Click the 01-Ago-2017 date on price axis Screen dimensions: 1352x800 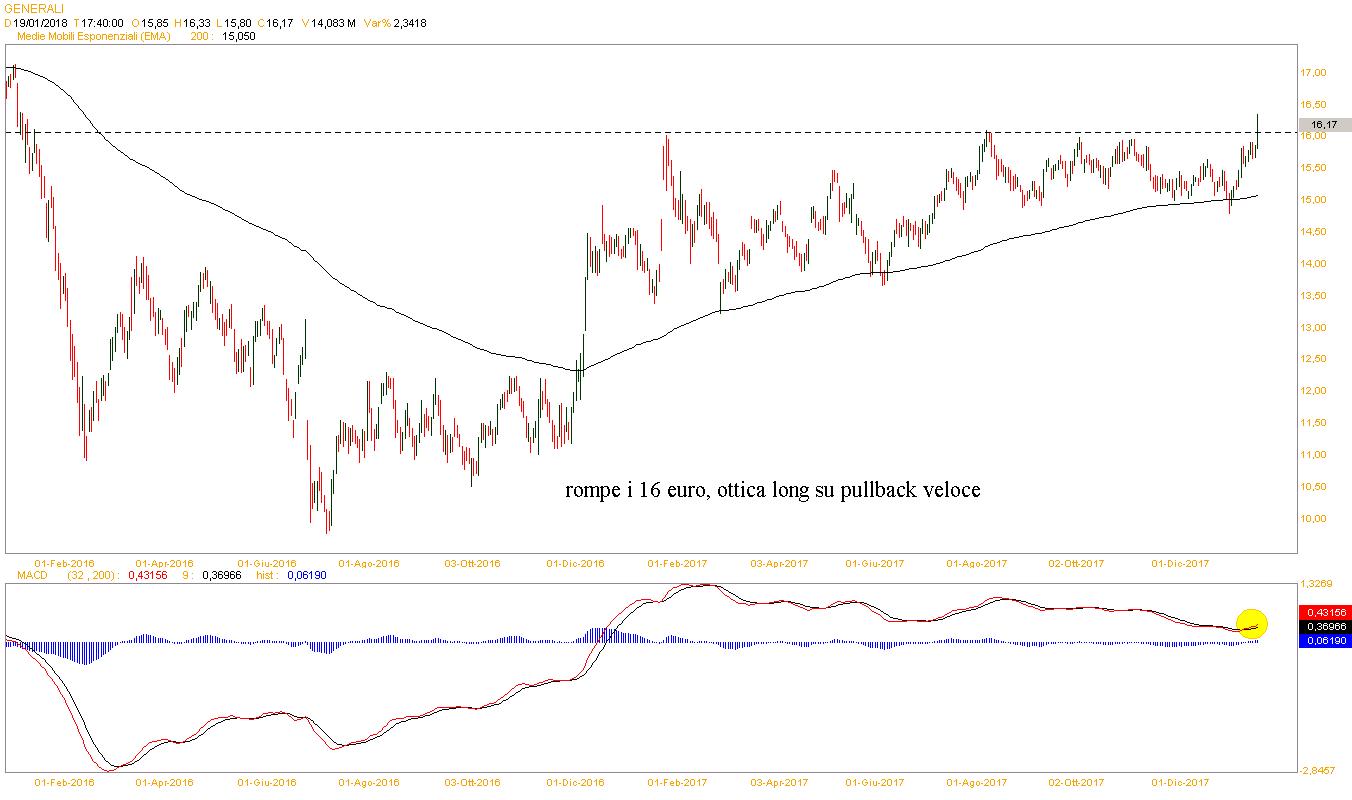976,563
